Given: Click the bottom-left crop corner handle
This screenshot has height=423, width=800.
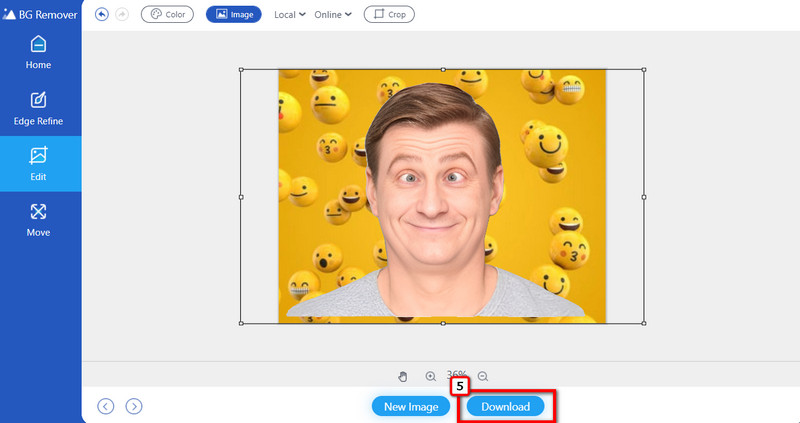Looking at the screenshot, I should 241,323.
